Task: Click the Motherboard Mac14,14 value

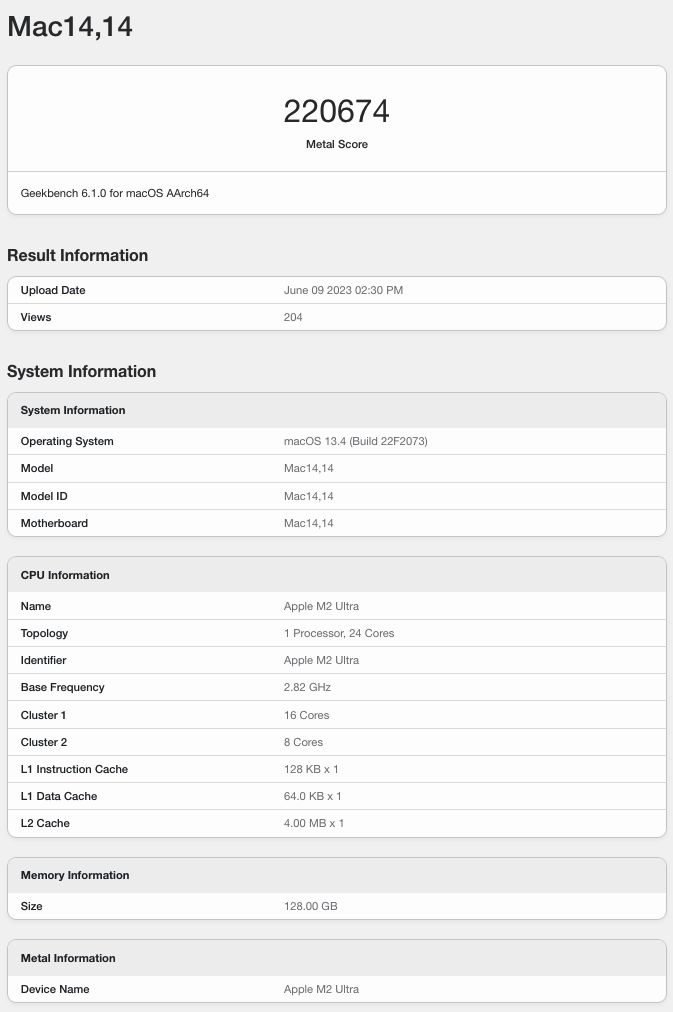Action: tap(309, 523)
